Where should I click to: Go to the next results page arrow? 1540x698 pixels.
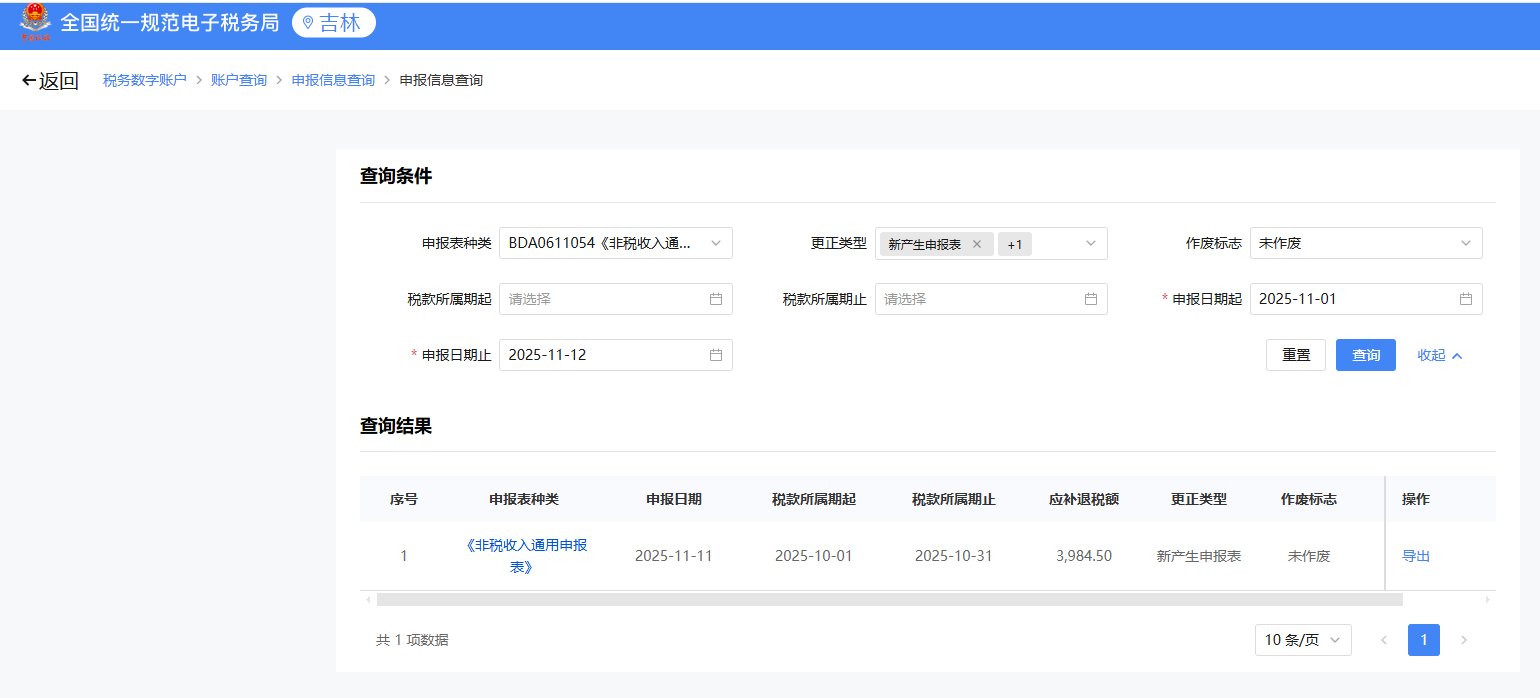click(x=1464, y=640)
